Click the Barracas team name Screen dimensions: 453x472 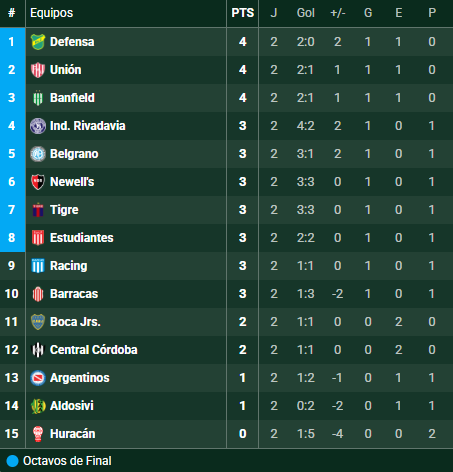click(74, 294)
